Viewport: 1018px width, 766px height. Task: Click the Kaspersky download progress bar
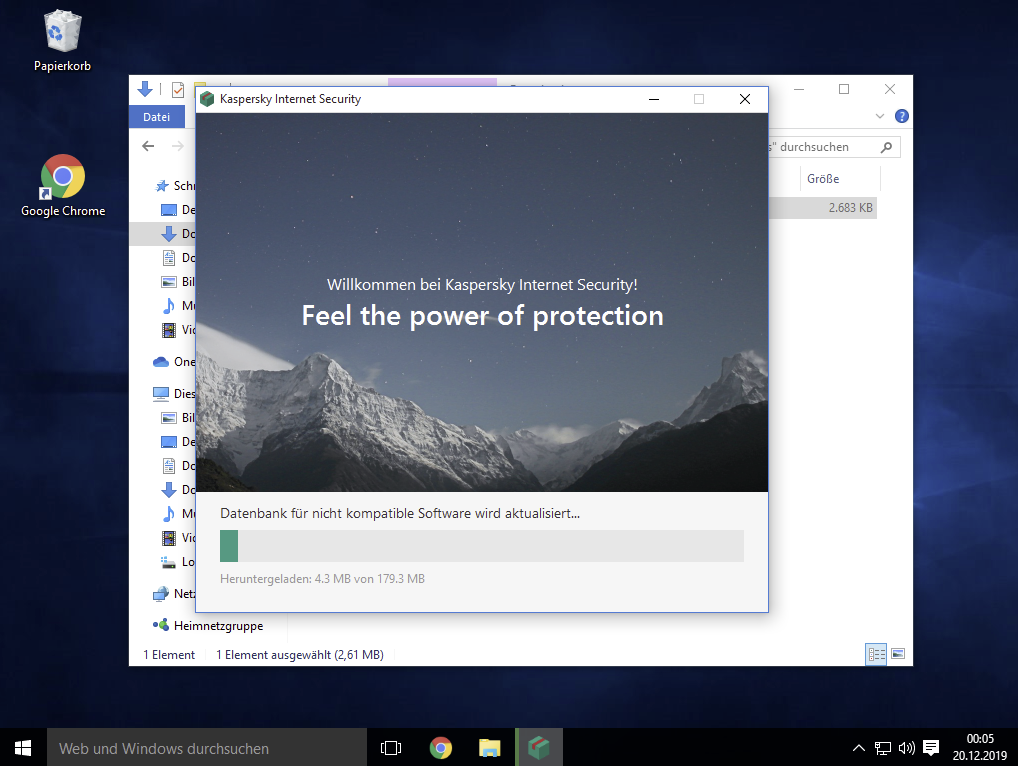pos(482,545)
